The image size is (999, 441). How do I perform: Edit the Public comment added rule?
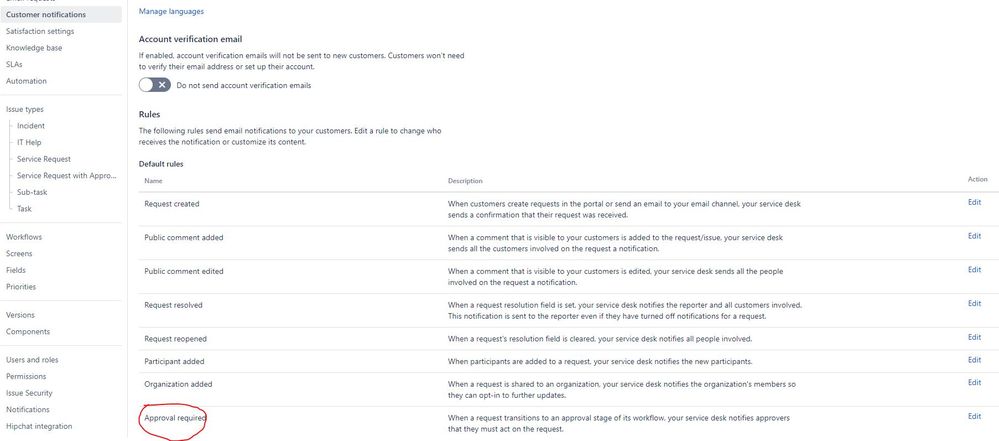(x=974, y=236)
